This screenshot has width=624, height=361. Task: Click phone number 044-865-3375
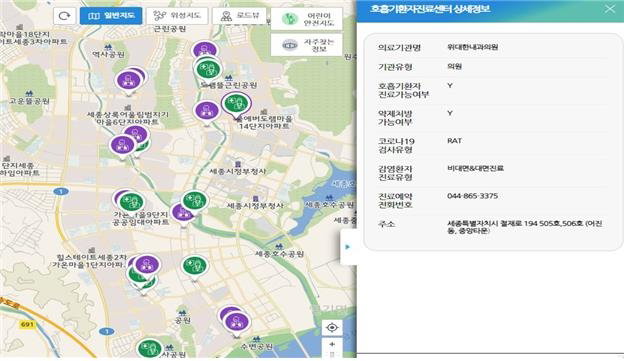click(x=472, y=196)
